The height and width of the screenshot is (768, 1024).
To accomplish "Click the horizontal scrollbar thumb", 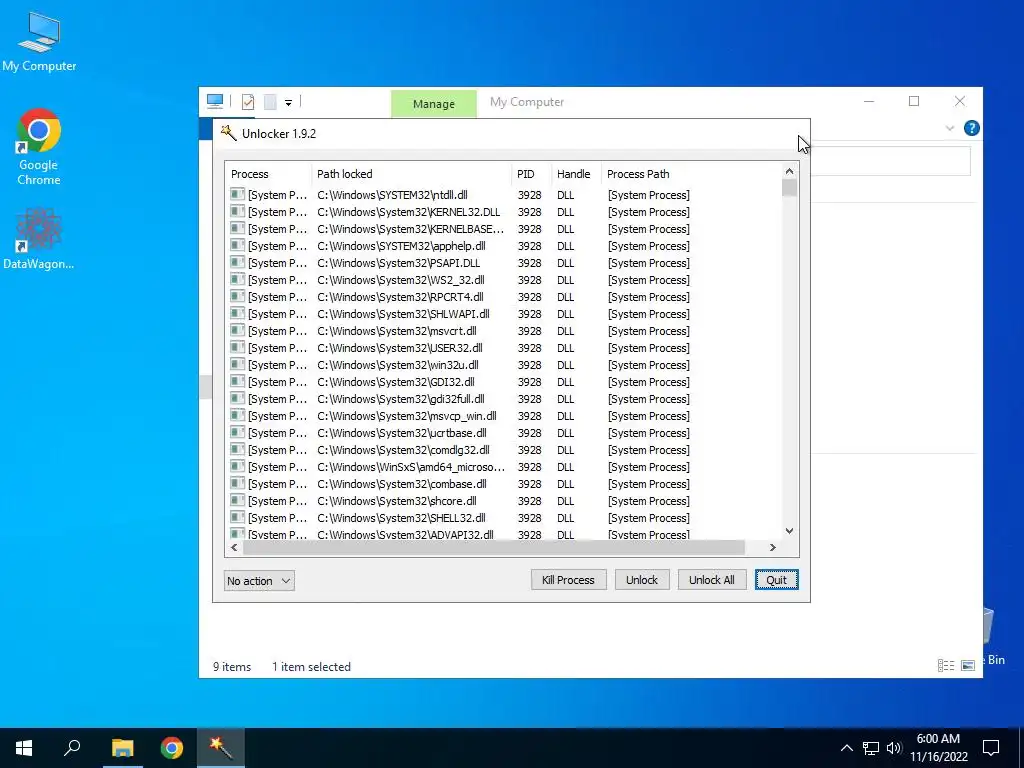I will click(494, 547).
